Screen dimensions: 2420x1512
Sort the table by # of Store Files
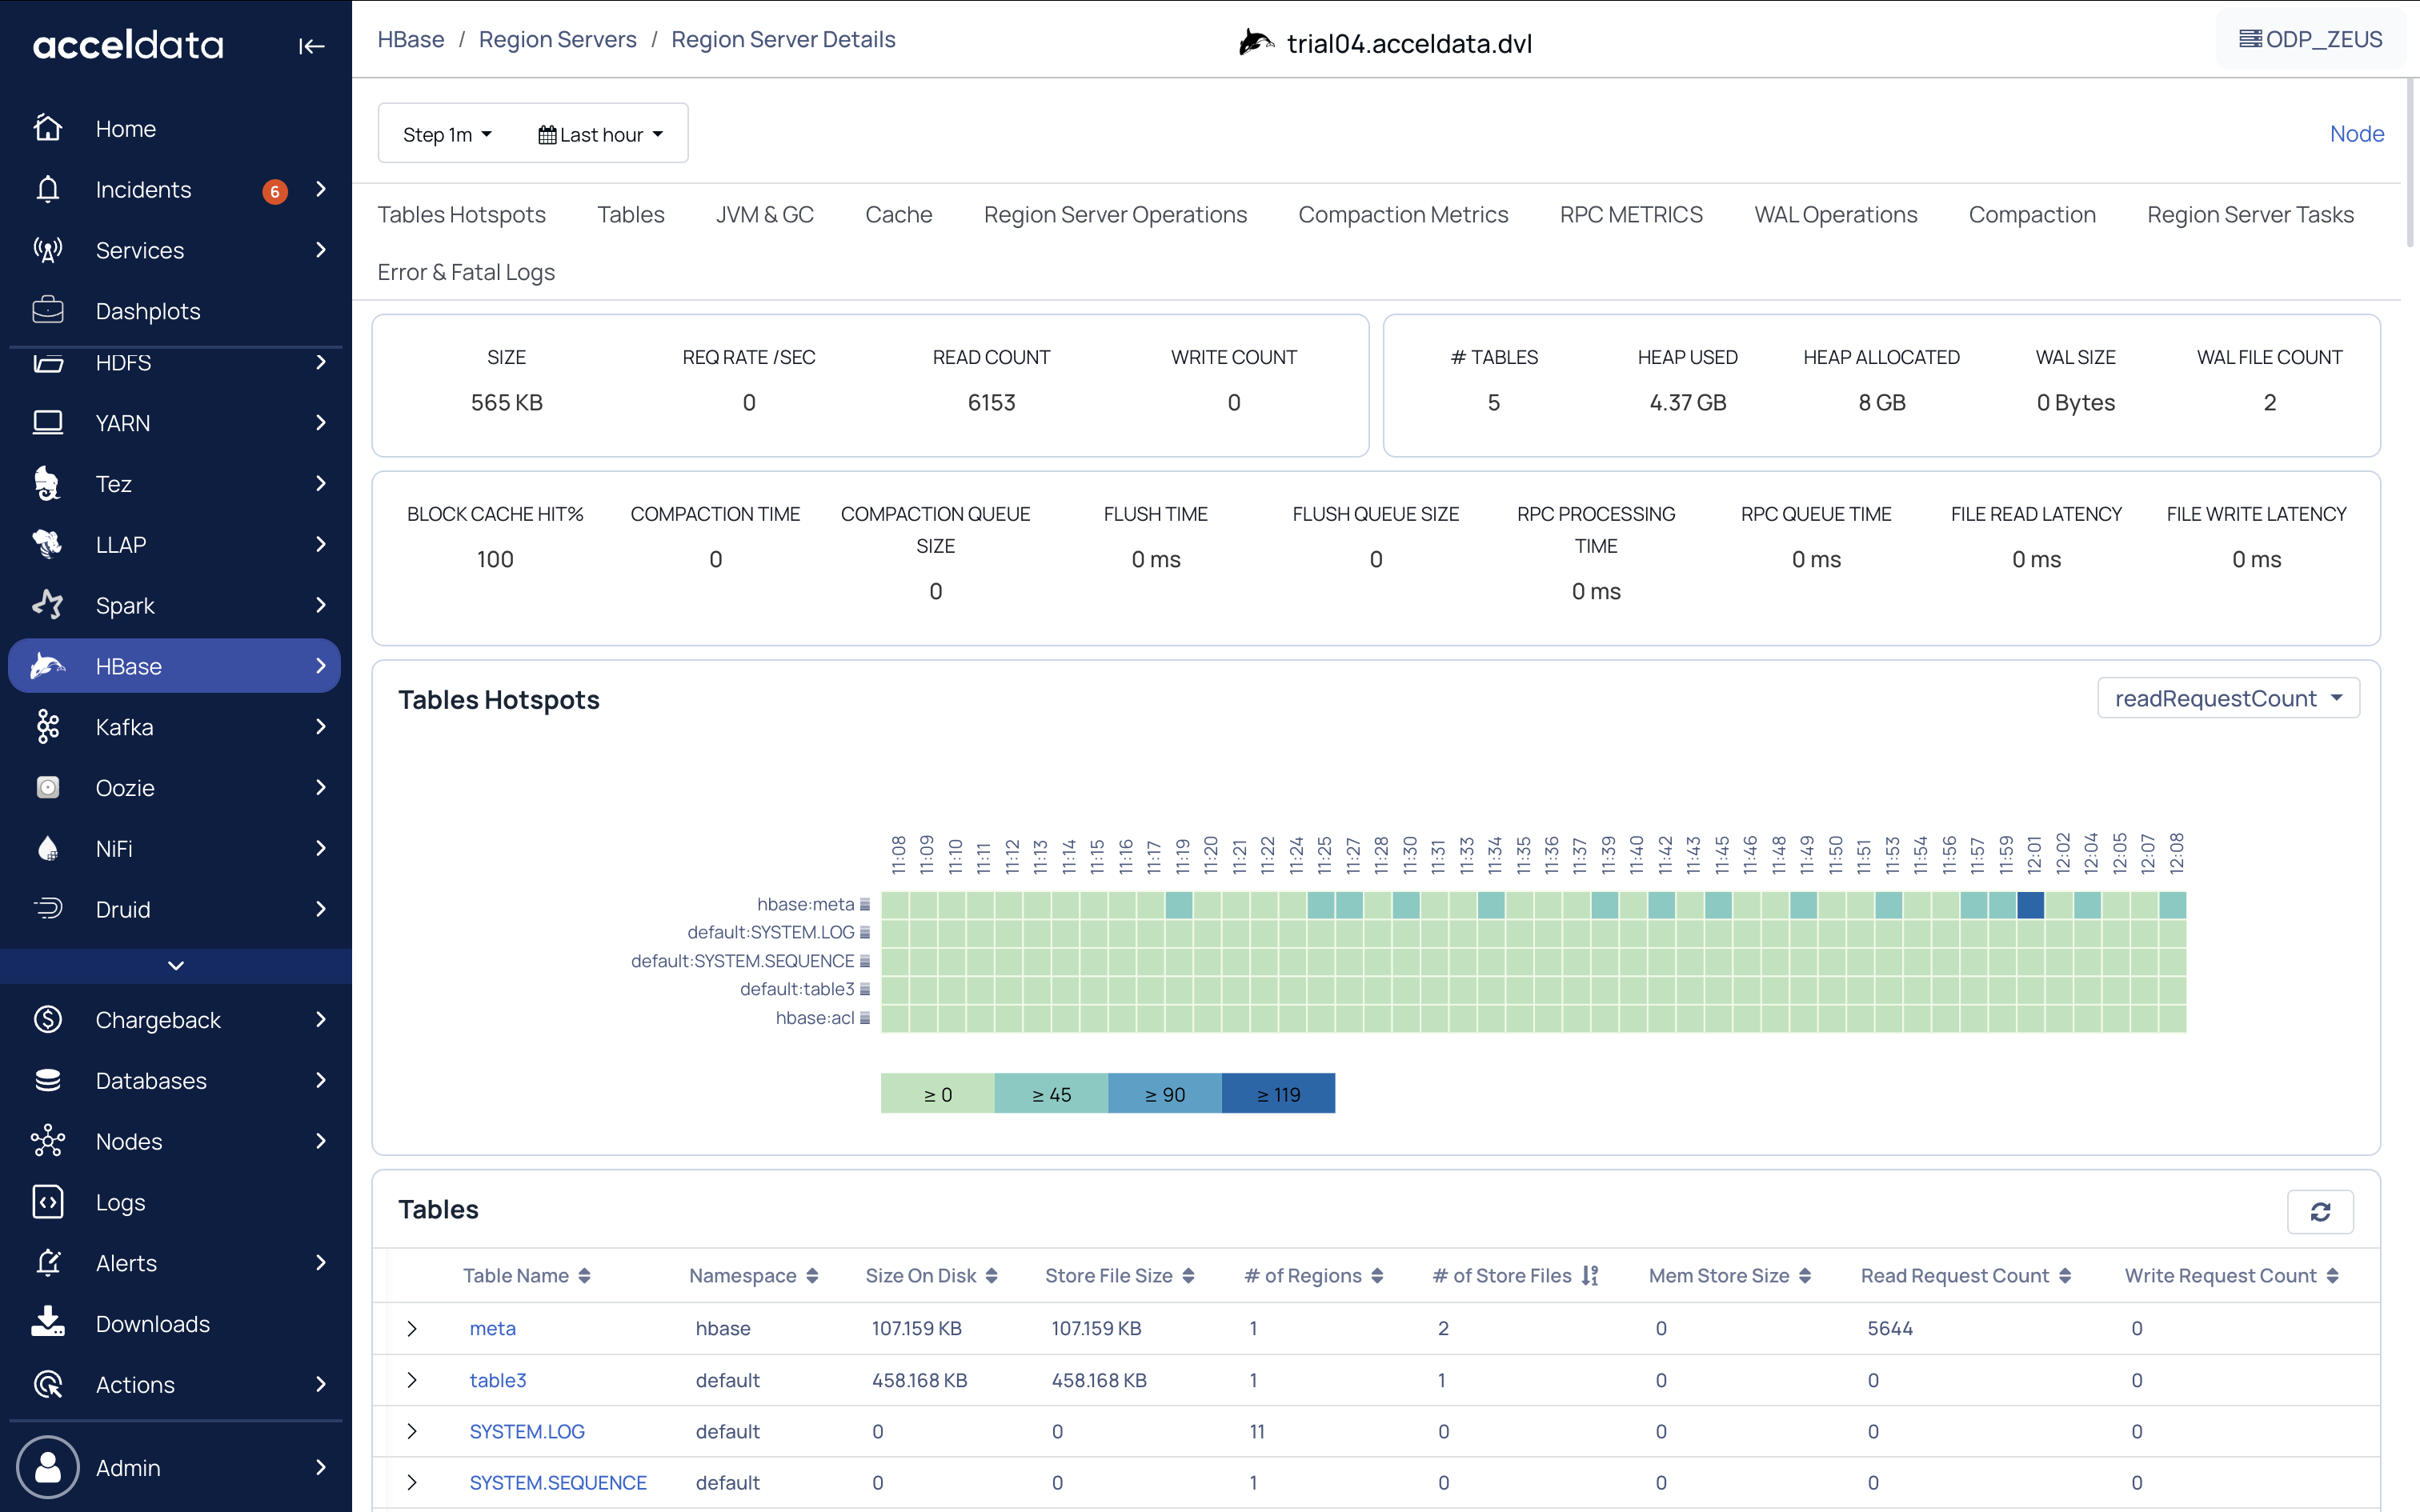[x=1590, y=1276]
